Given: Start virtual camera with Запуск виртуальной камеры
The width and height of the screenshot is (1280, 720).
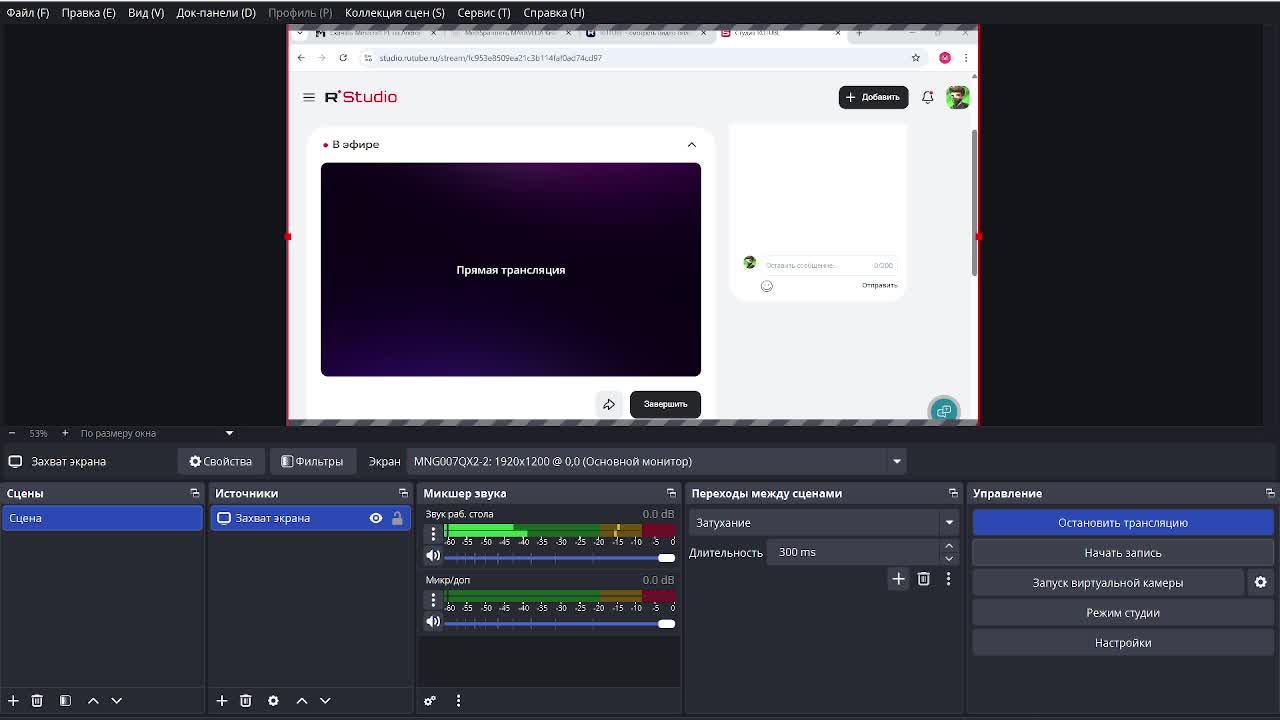Looking at the screenshot, I should pyautogui.click(x=1108, y=582).
